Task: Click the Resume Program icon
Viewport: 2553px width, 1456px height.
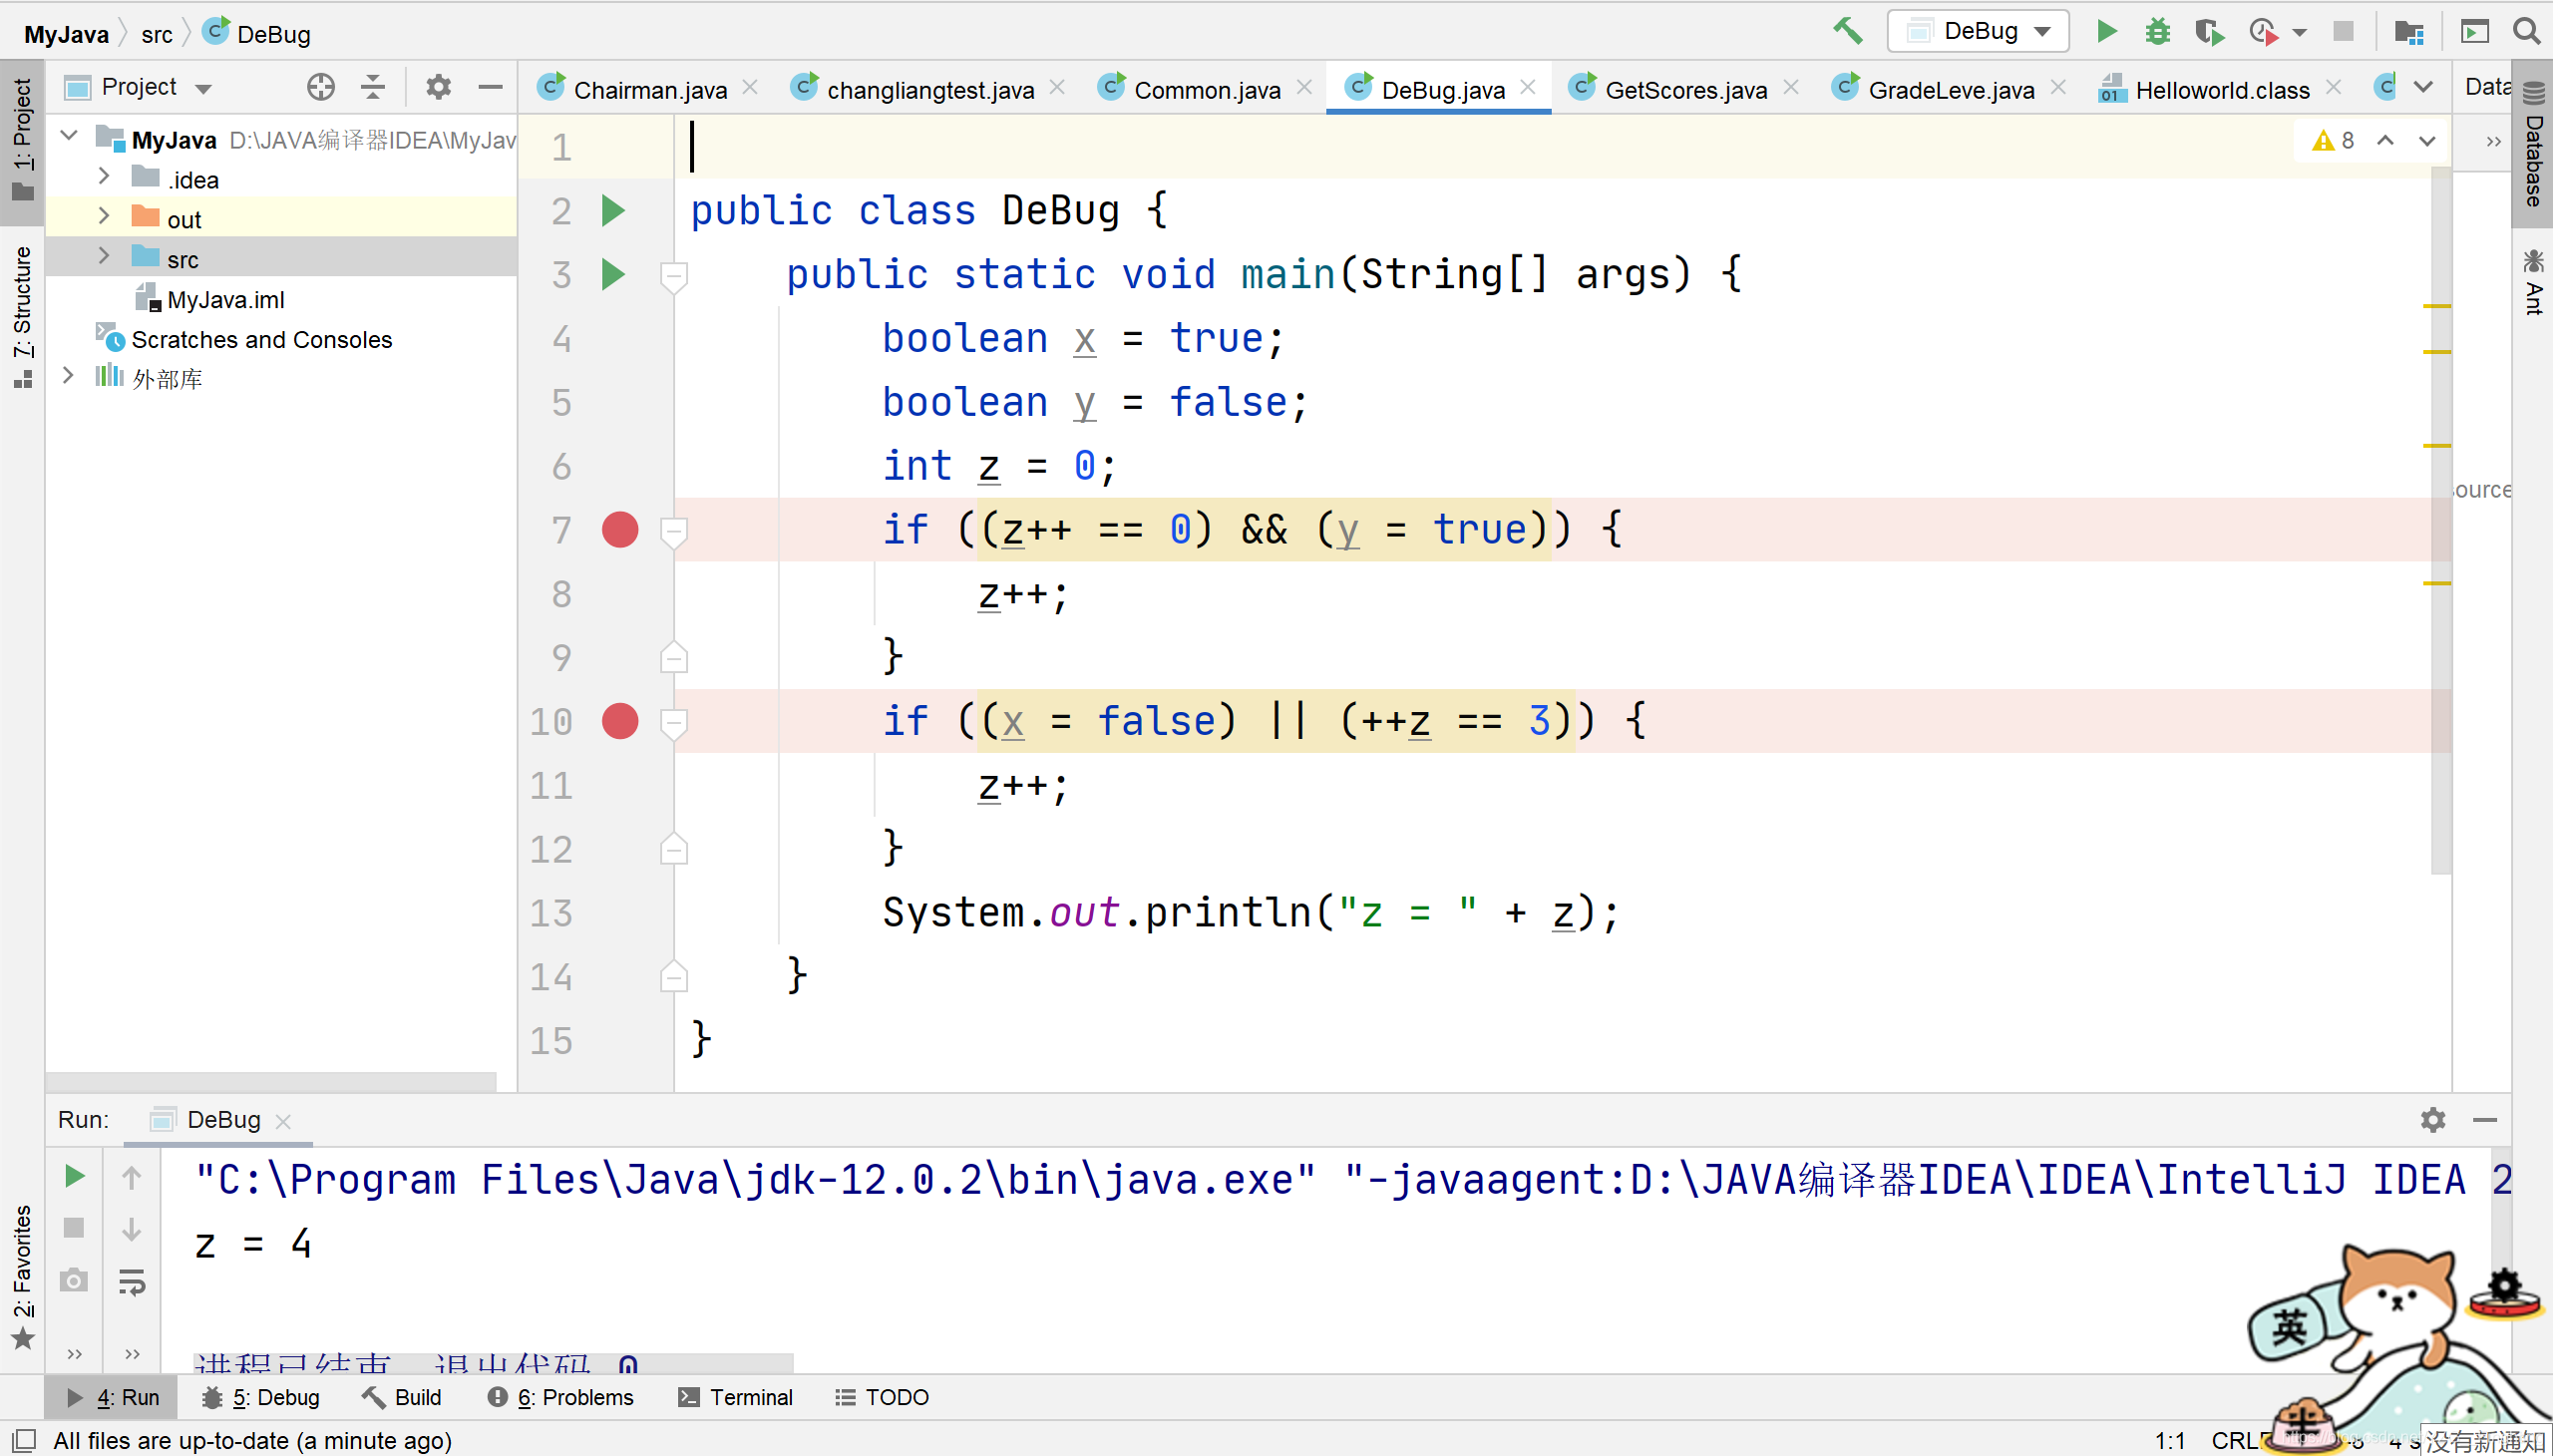Action: click(x=74, y=1176)
